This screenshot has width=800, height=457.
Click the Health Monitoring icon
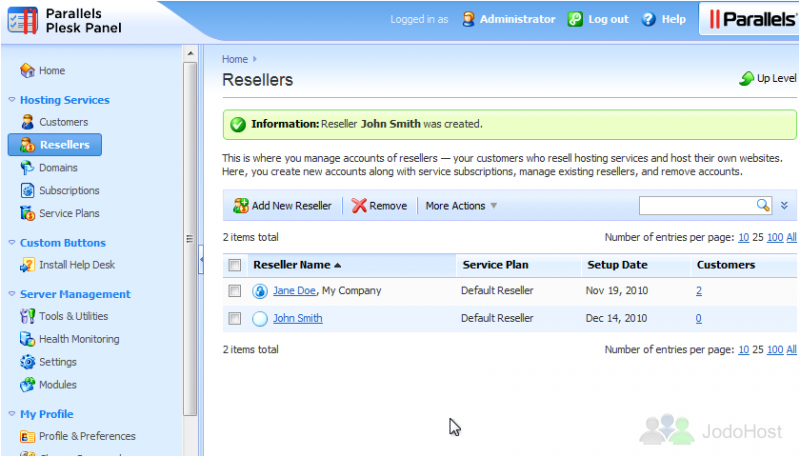27,339
